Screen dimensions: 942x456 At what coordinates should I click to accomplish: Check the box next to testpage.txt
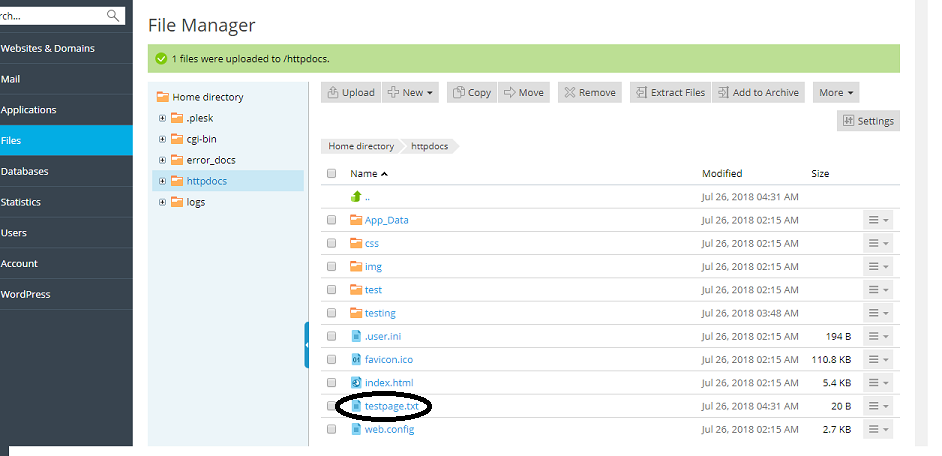pyautogui.click(x=331, y=406)
